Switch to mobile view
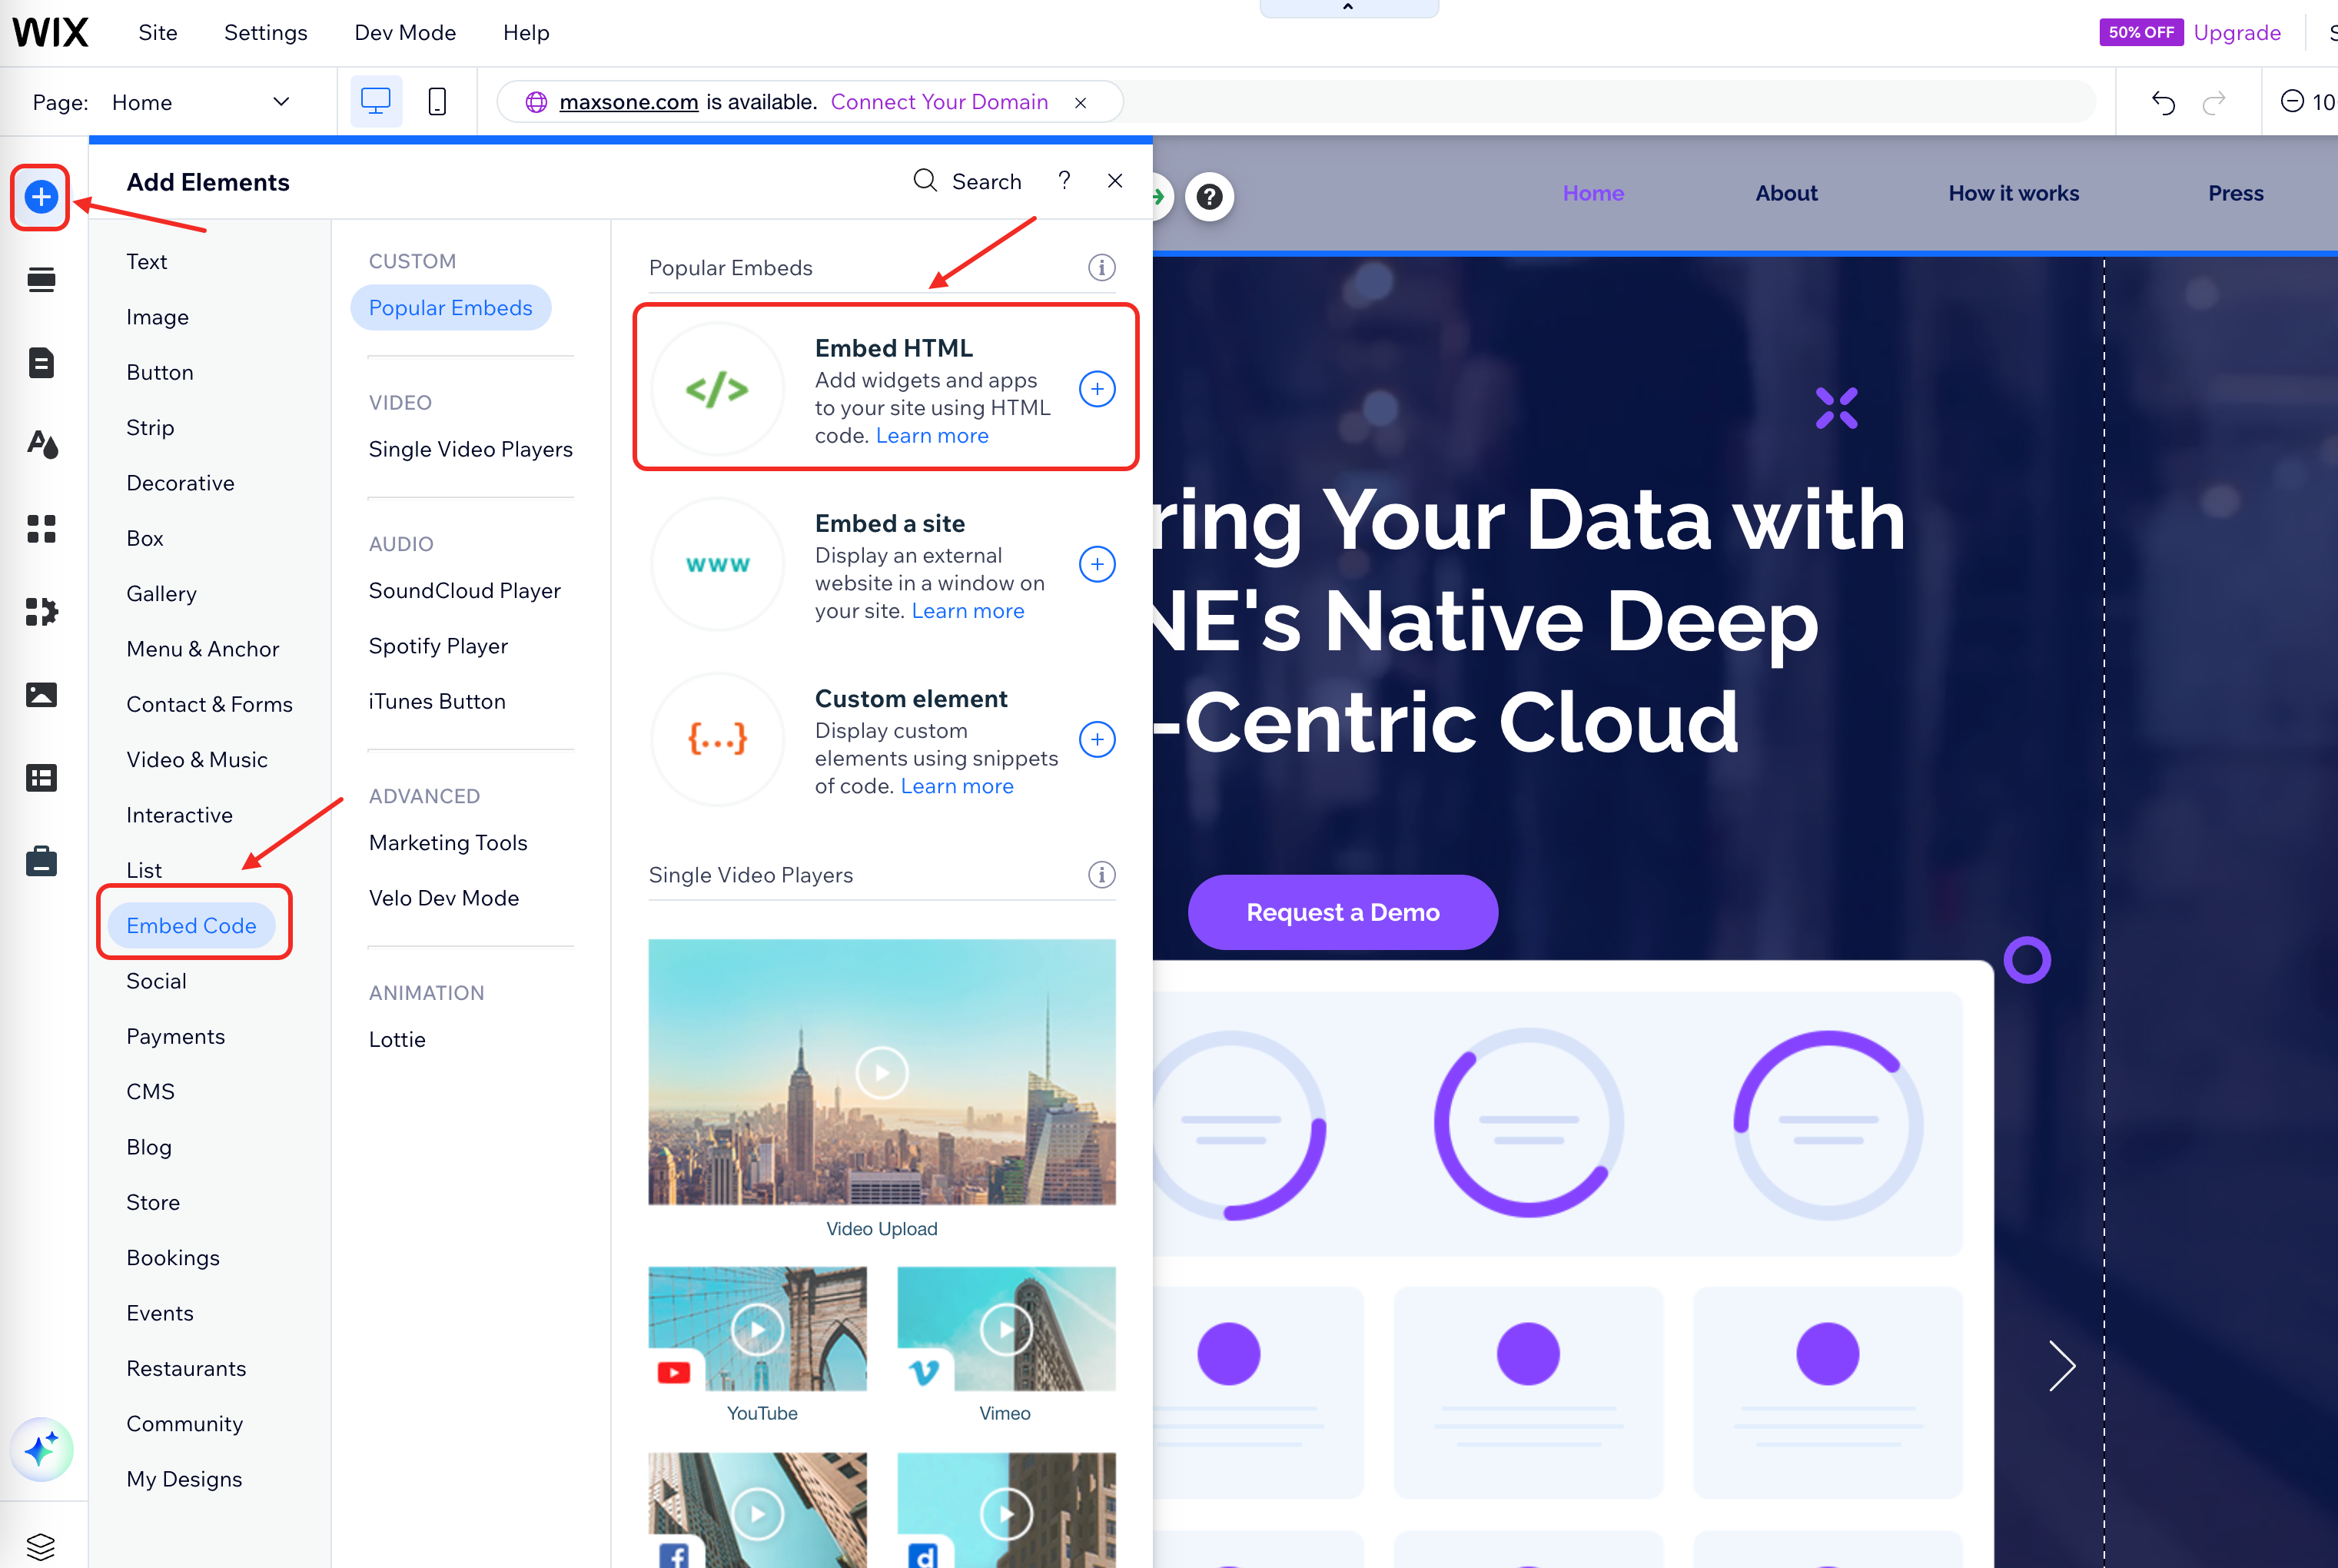 (x=437, y=102)
